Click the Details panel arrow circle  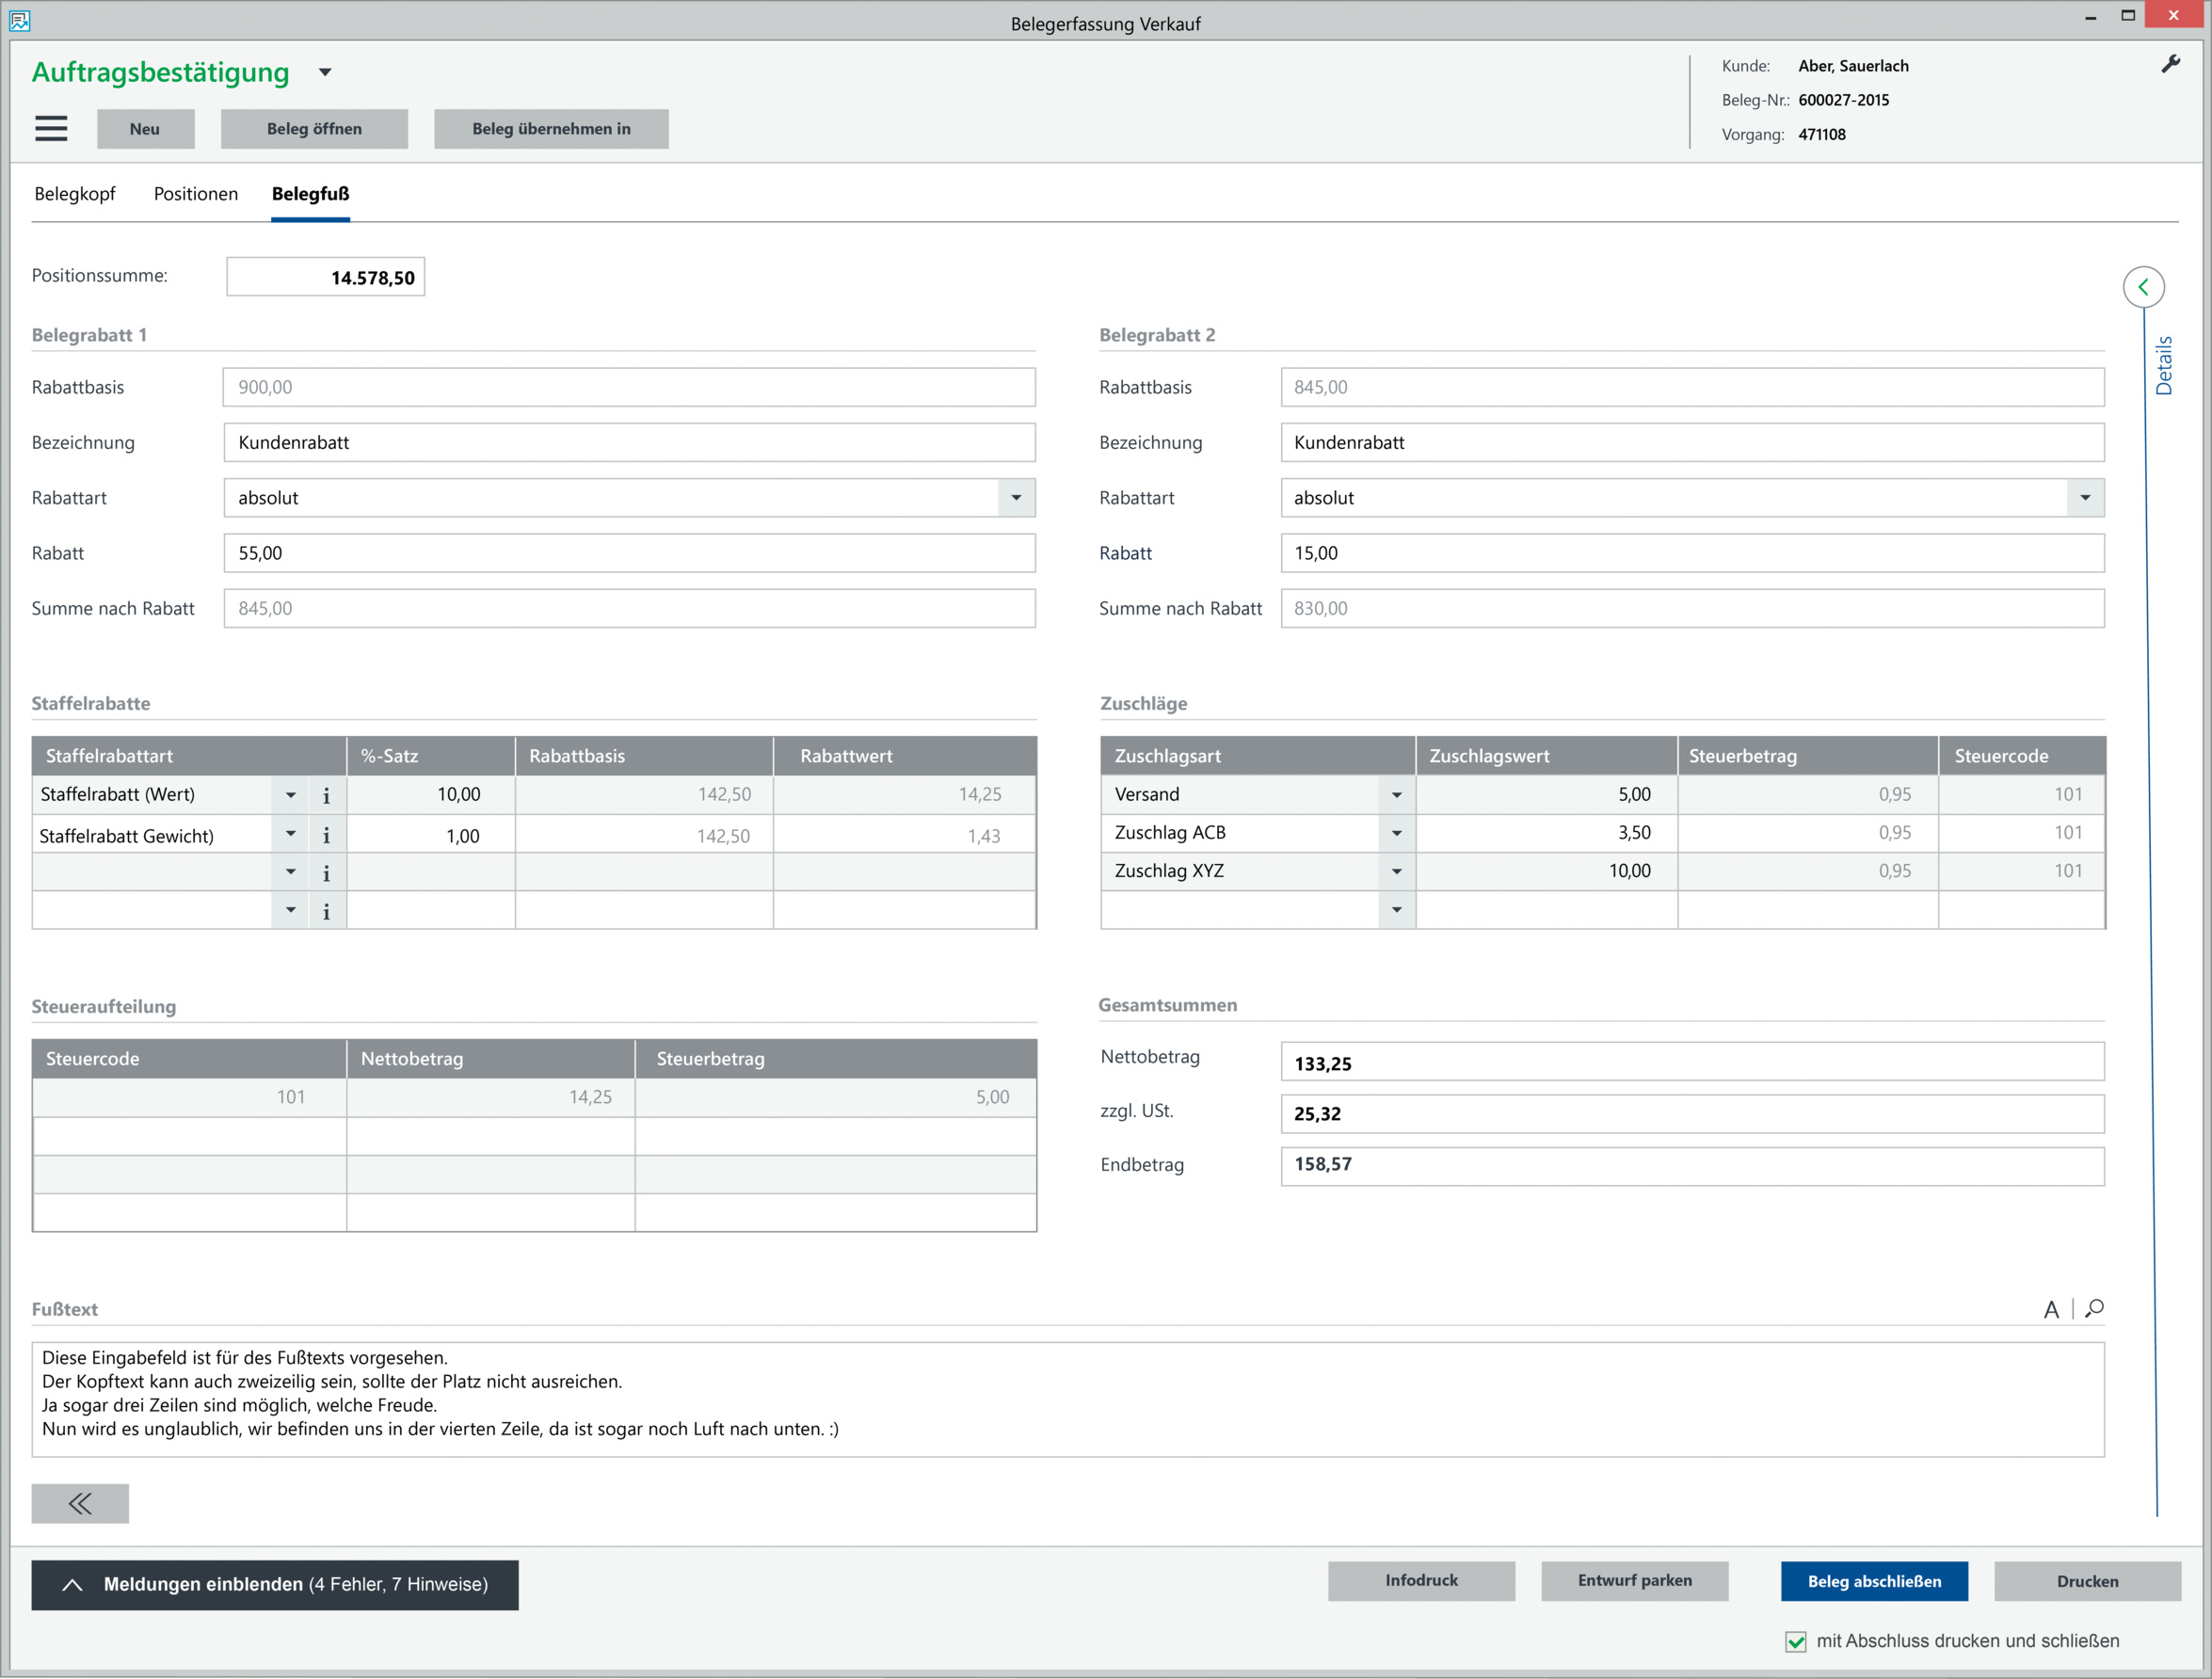pyautogui.click(x=2143, y=288)
